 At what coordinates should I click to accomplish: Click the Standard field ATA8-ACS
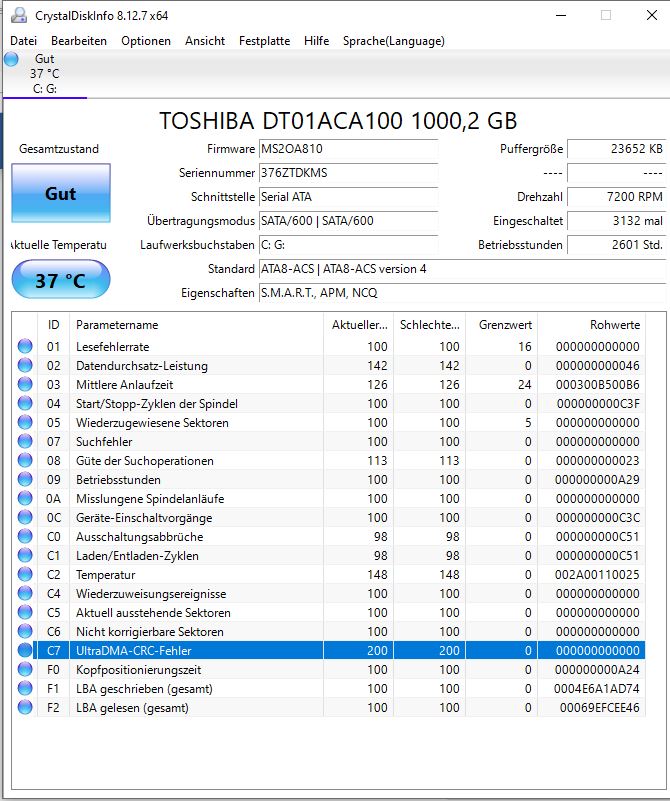point(463,269)
